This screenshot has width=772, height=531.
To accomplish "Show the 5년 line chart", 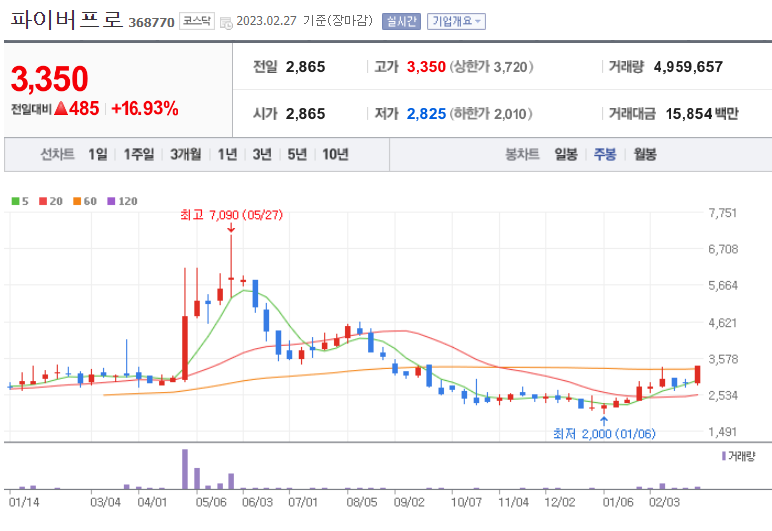I will pos(297,155).
